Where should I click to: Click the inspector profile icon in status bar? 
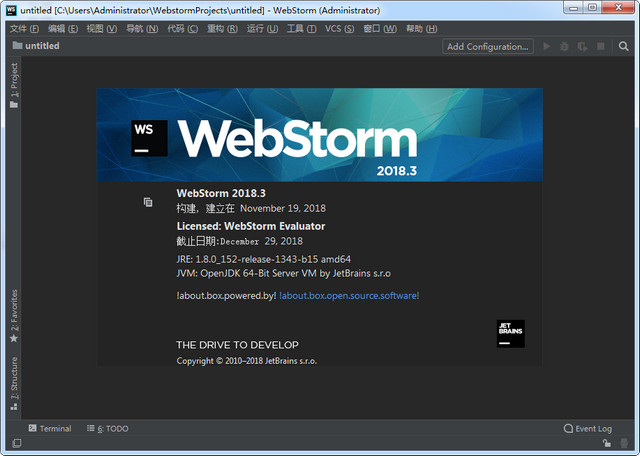click(x=624, y=443)
